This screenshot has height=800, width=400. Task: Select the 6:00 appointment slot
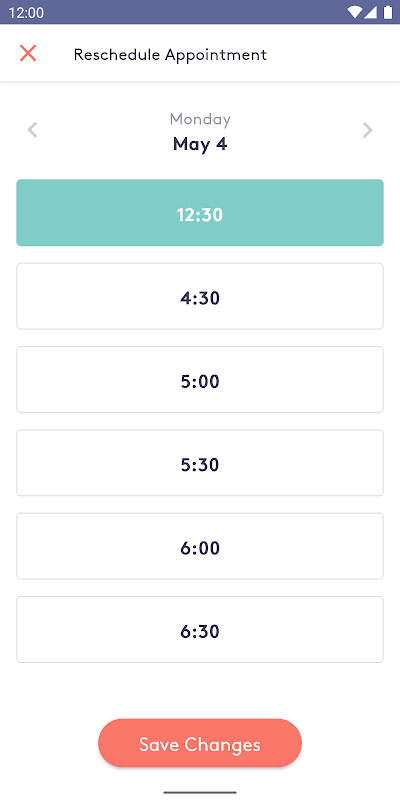pos(200,546)
